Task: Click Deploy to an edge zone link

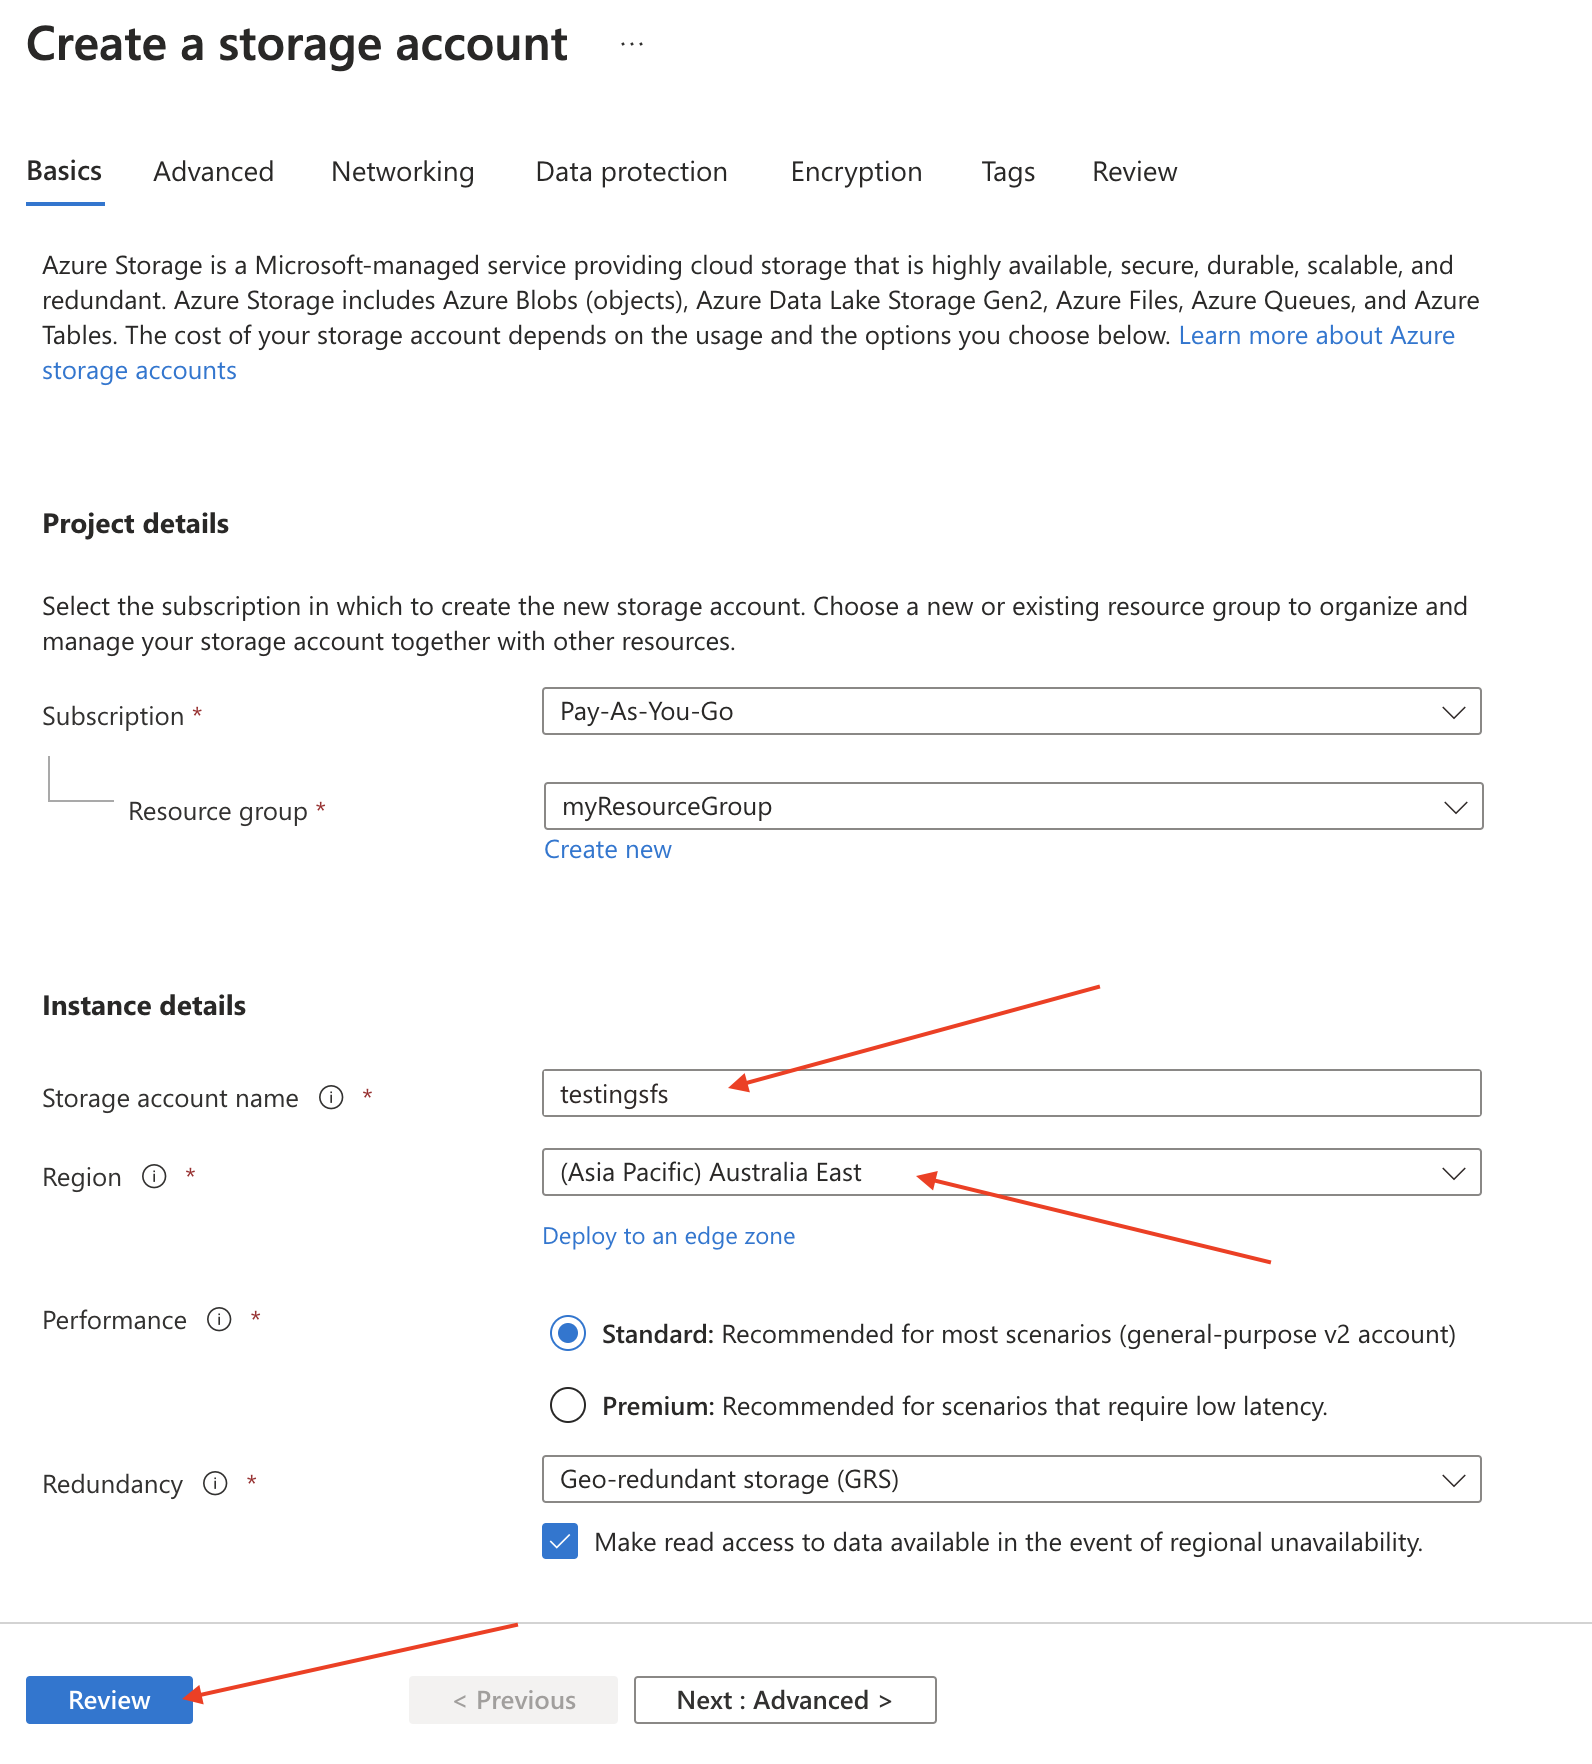Action: 669,1236
